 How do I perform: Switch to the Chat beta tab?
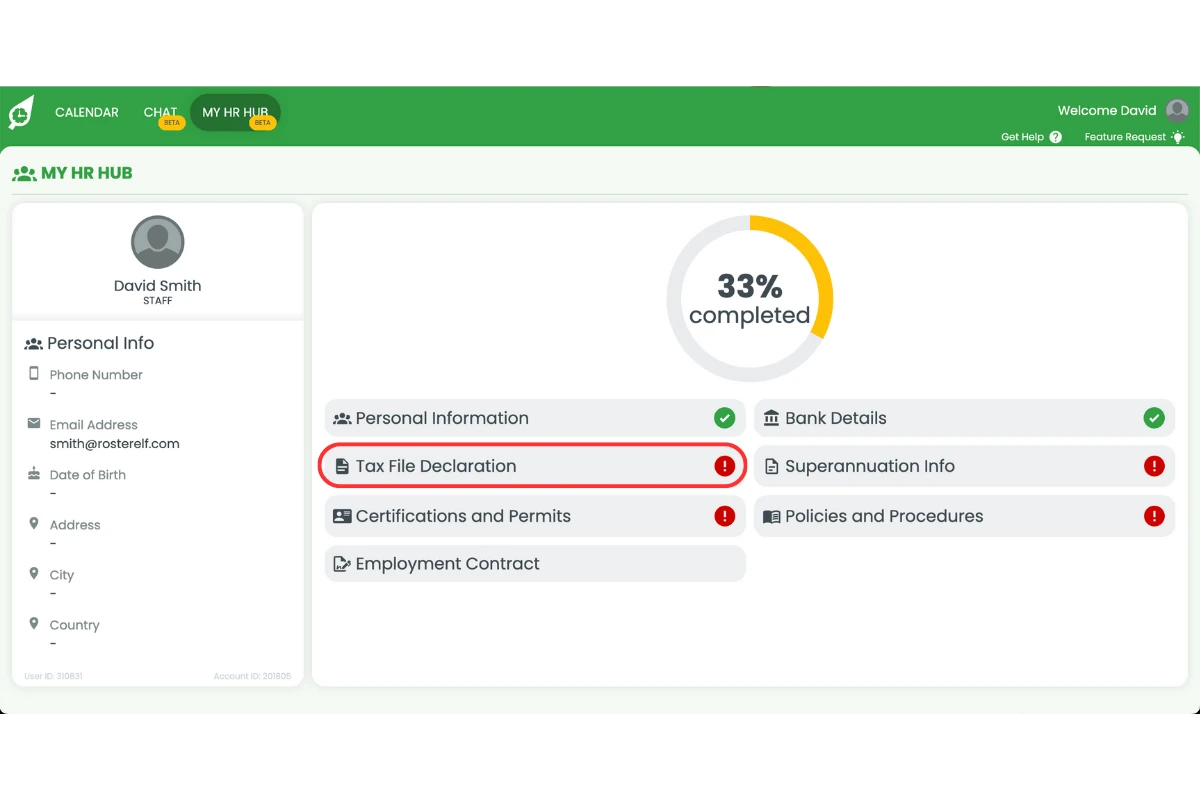click(162, 114)
